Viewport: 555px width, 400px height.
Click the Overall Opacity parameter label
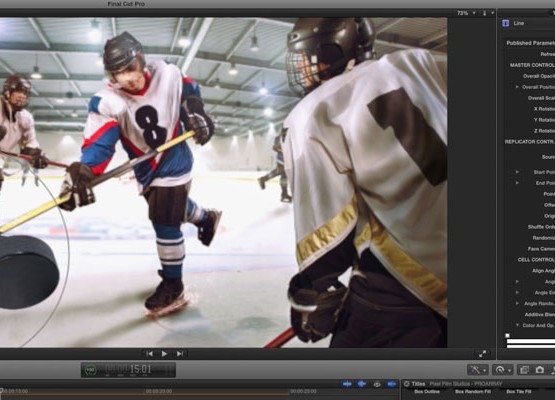pyautogui.click(x=539, y=76)
